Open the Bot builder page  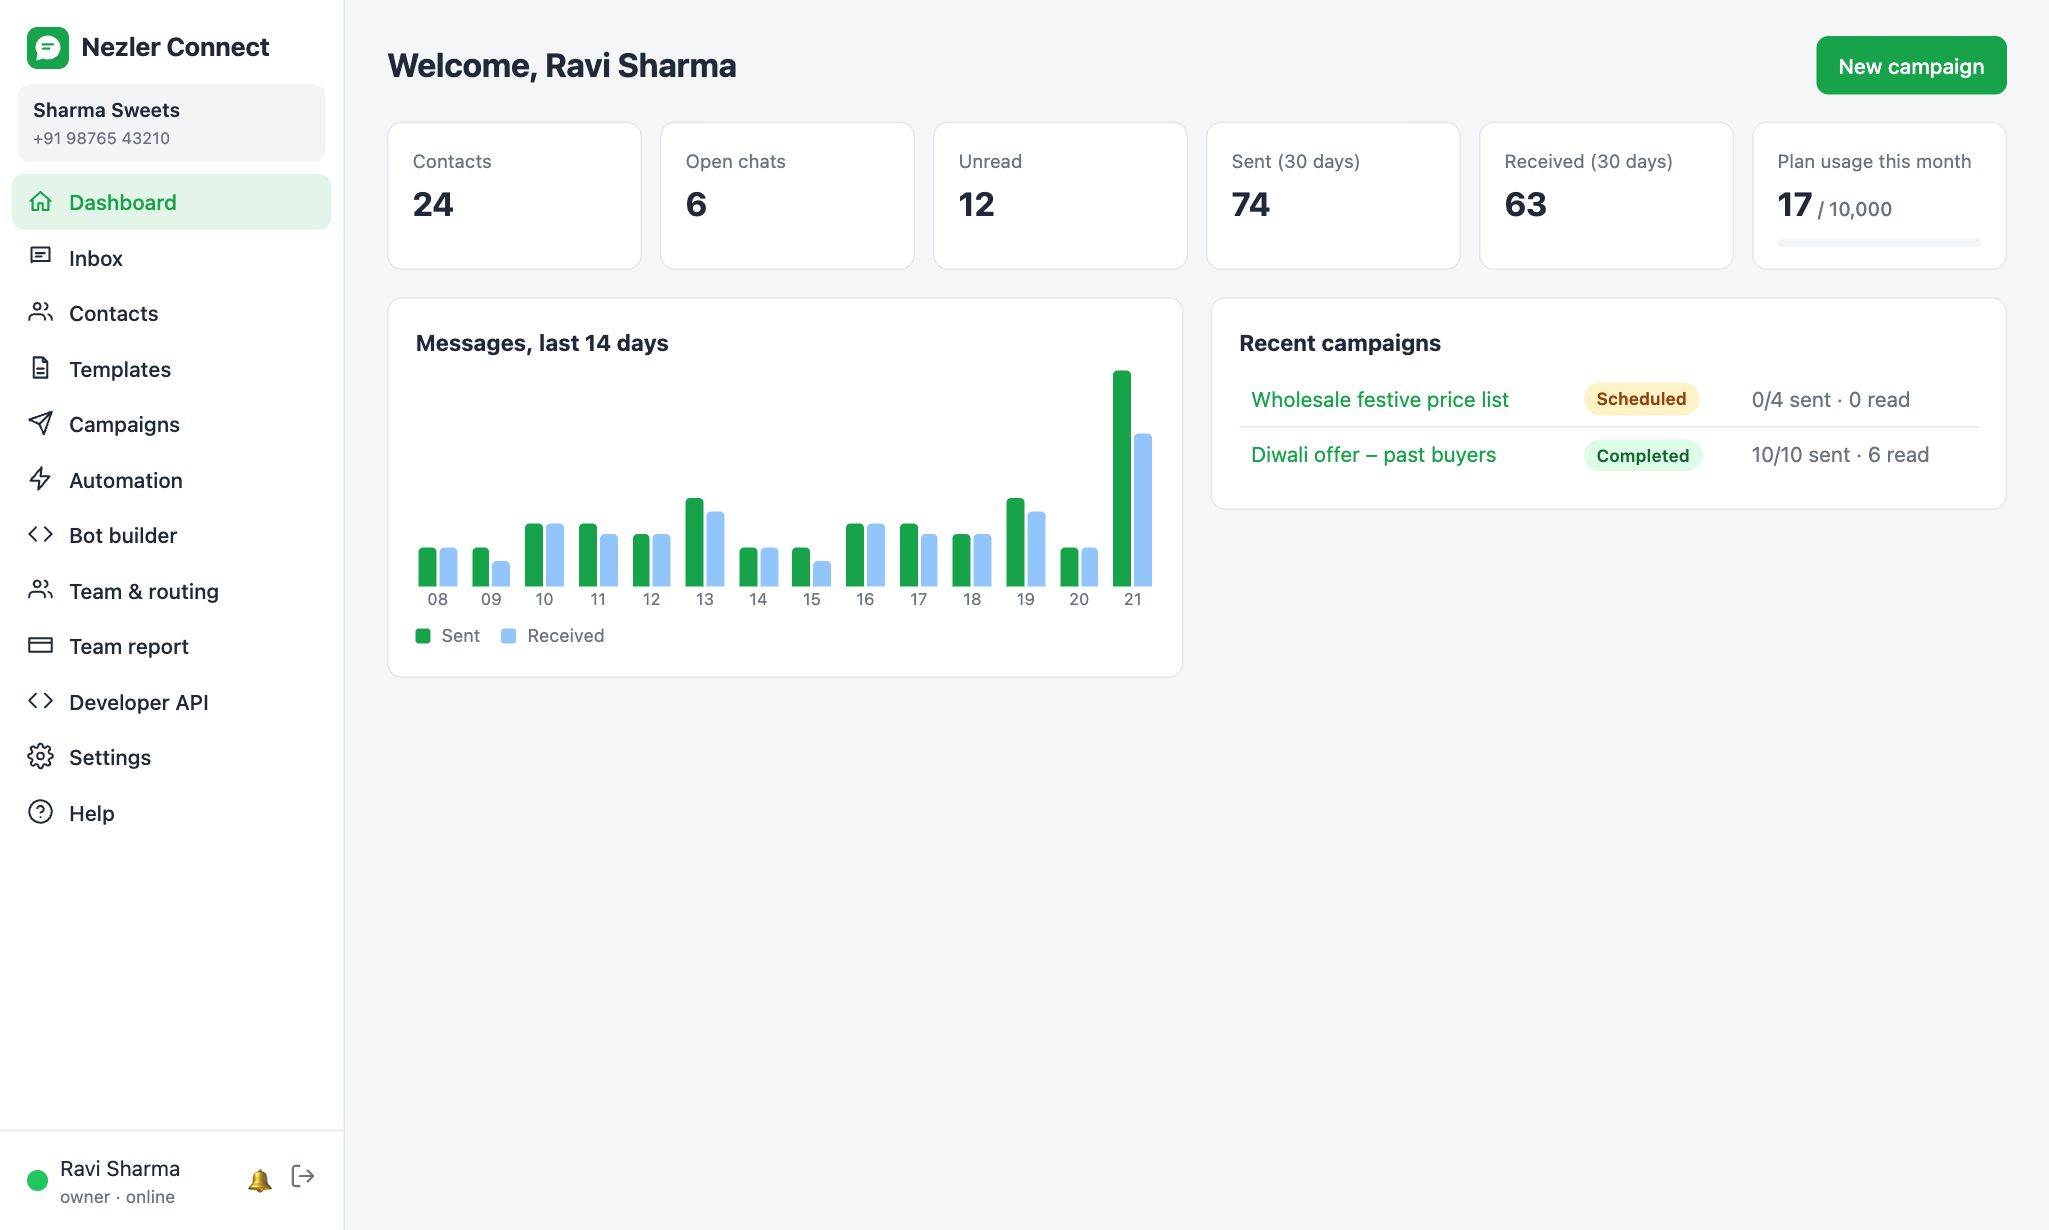pos(171,535)
